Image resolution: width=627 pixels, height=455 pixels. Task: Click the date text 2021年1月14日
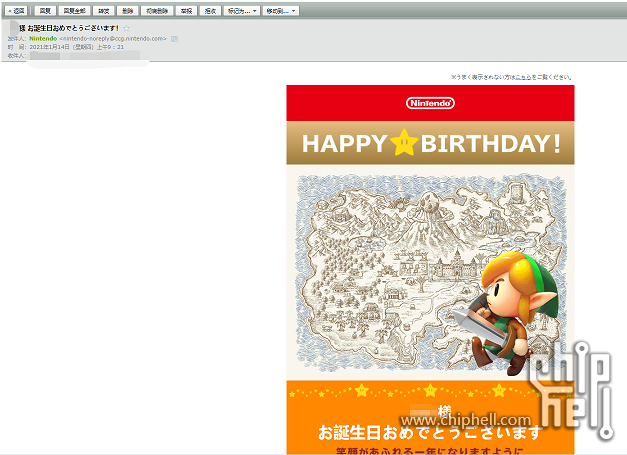pyautogui.click(x=50, y=47)
